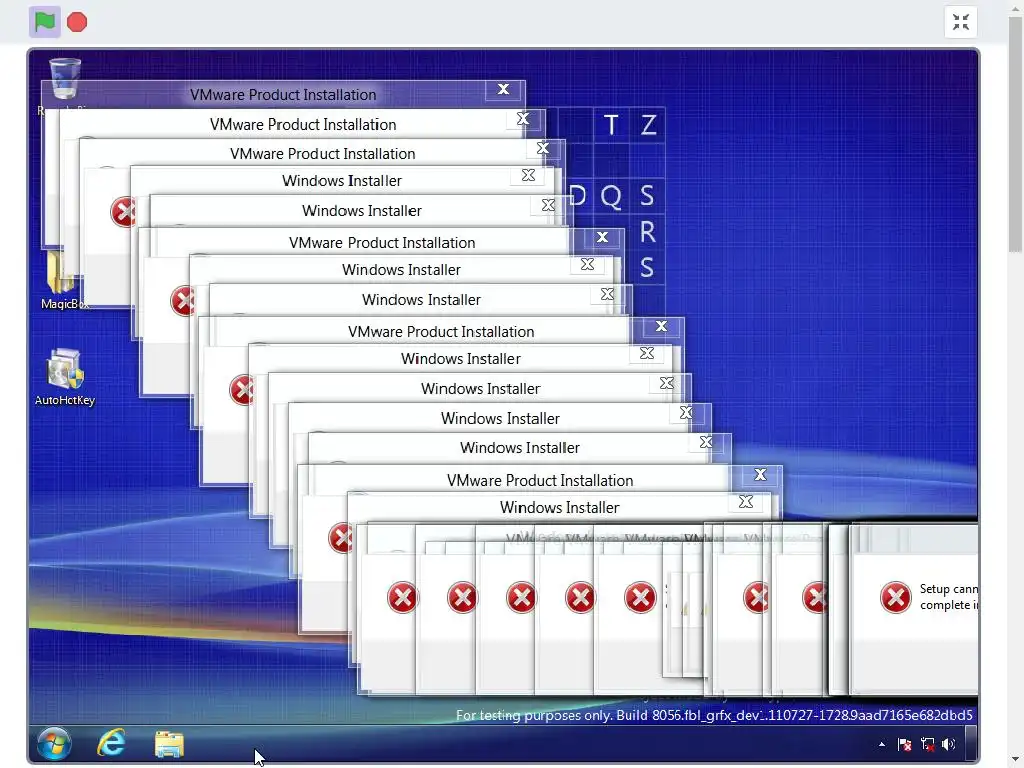Click the Z tile letter
1024x768 pixels.
(x=648, y=124)
